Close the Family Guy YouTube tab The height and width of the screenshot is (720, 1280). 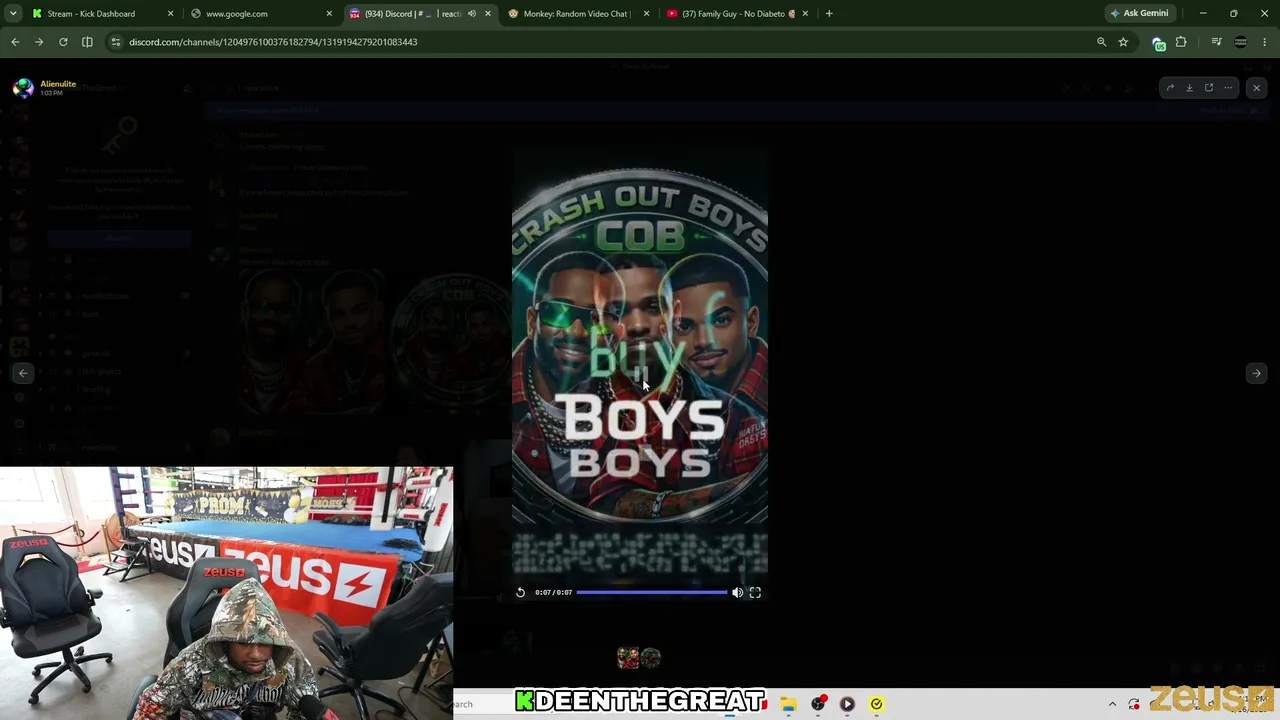point(804,14)
